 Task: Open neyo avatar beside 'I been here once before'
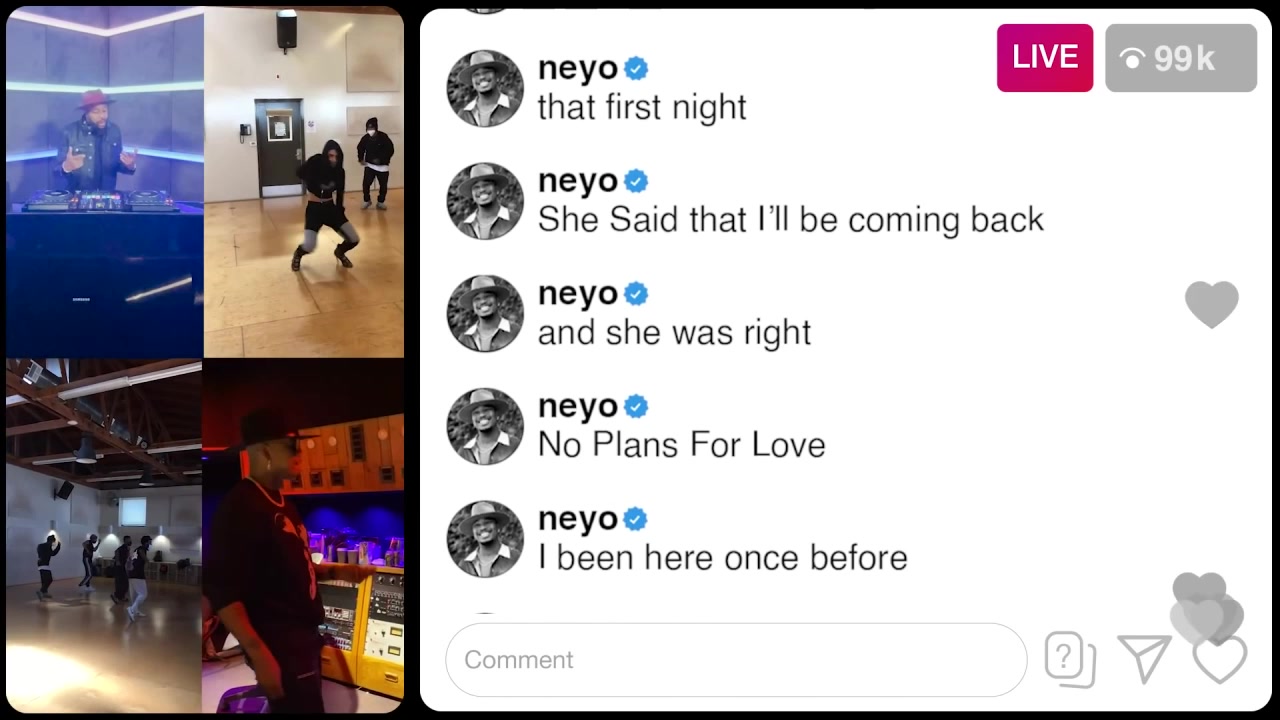coord(485,540)
